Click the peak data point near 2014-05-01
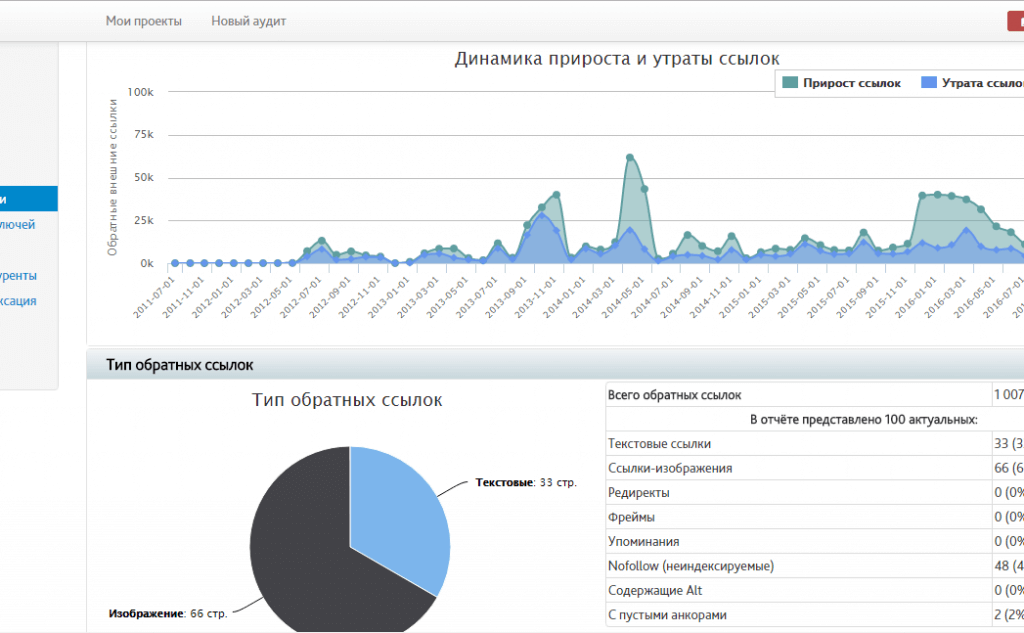The image size is (1024, 633). point(628,155)
